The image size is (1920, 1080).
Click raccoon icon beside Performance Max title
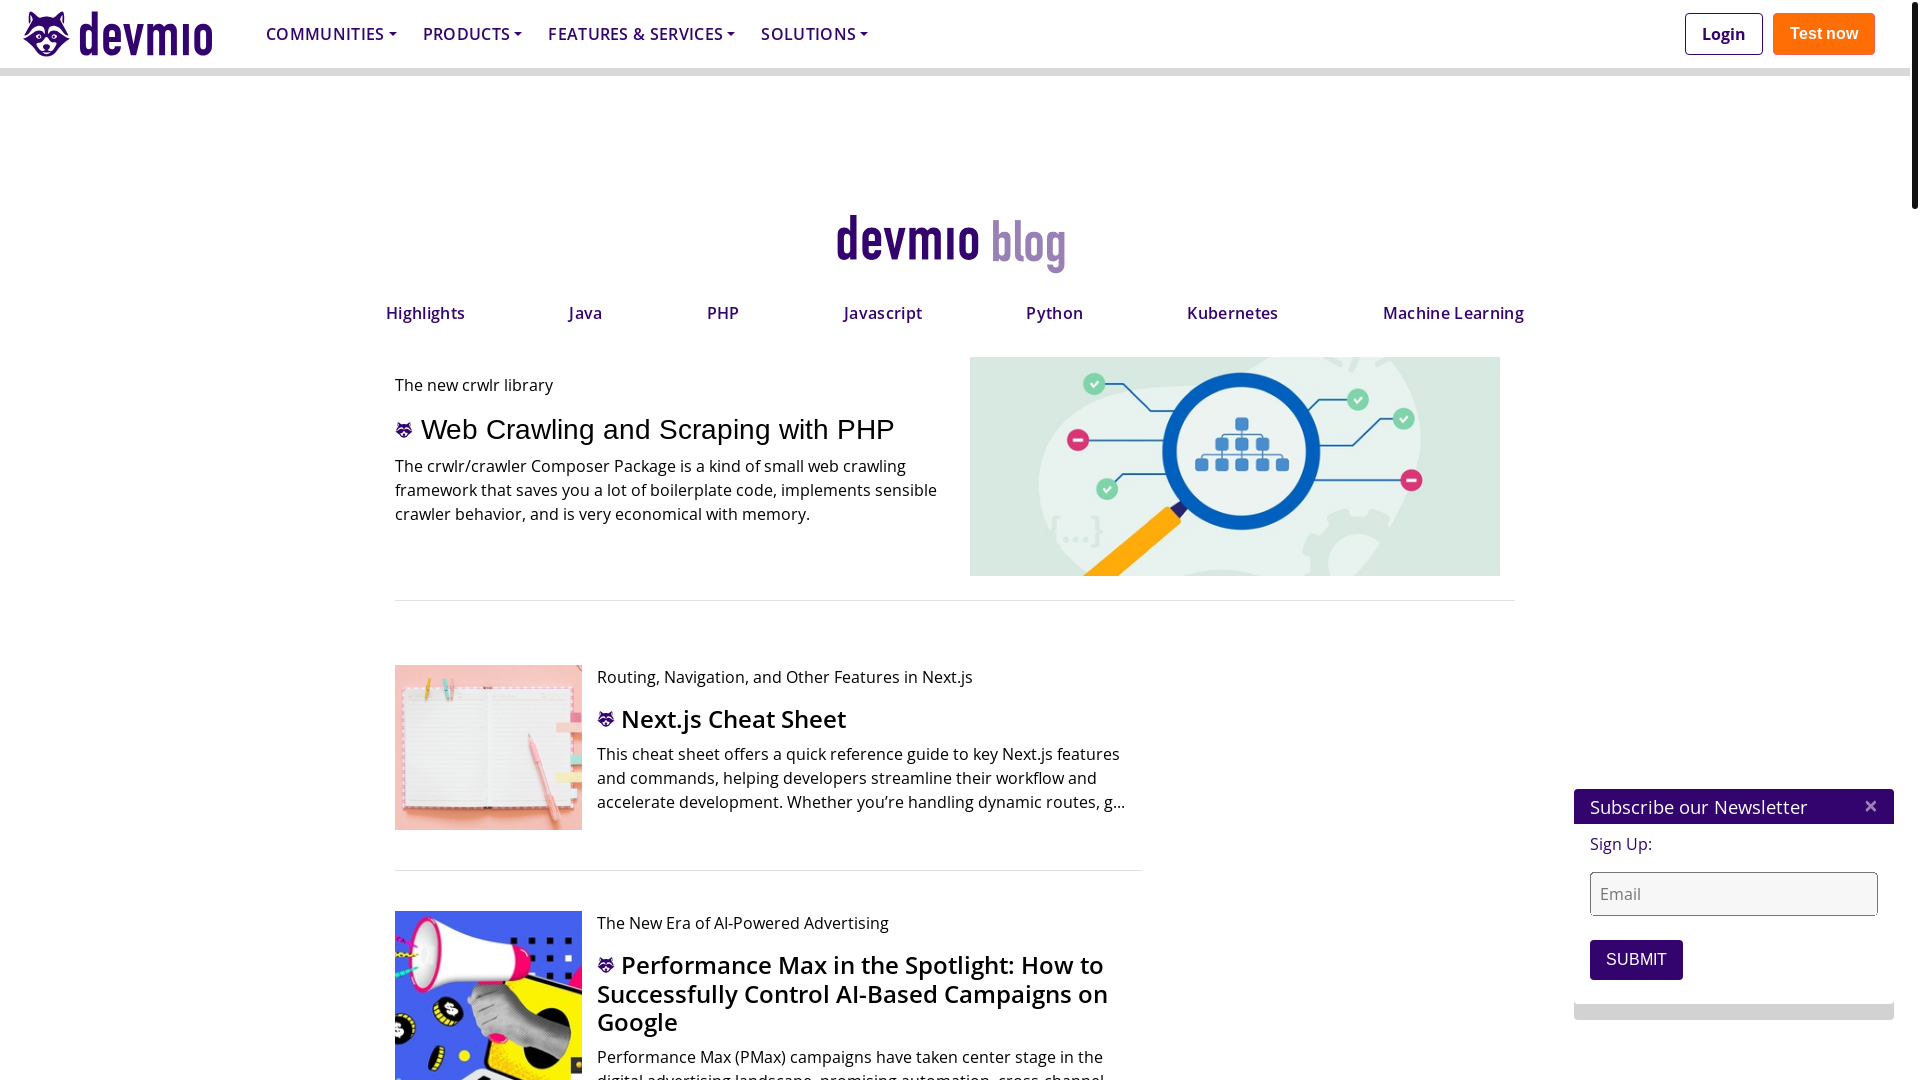[x=606, y=965]
